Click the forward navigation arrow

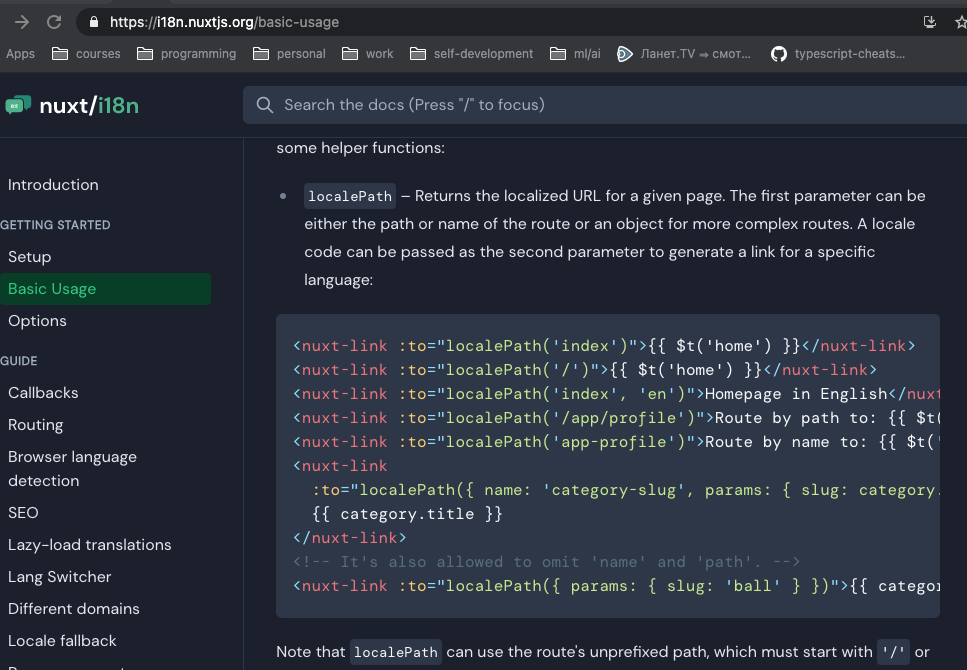[20, 20]
